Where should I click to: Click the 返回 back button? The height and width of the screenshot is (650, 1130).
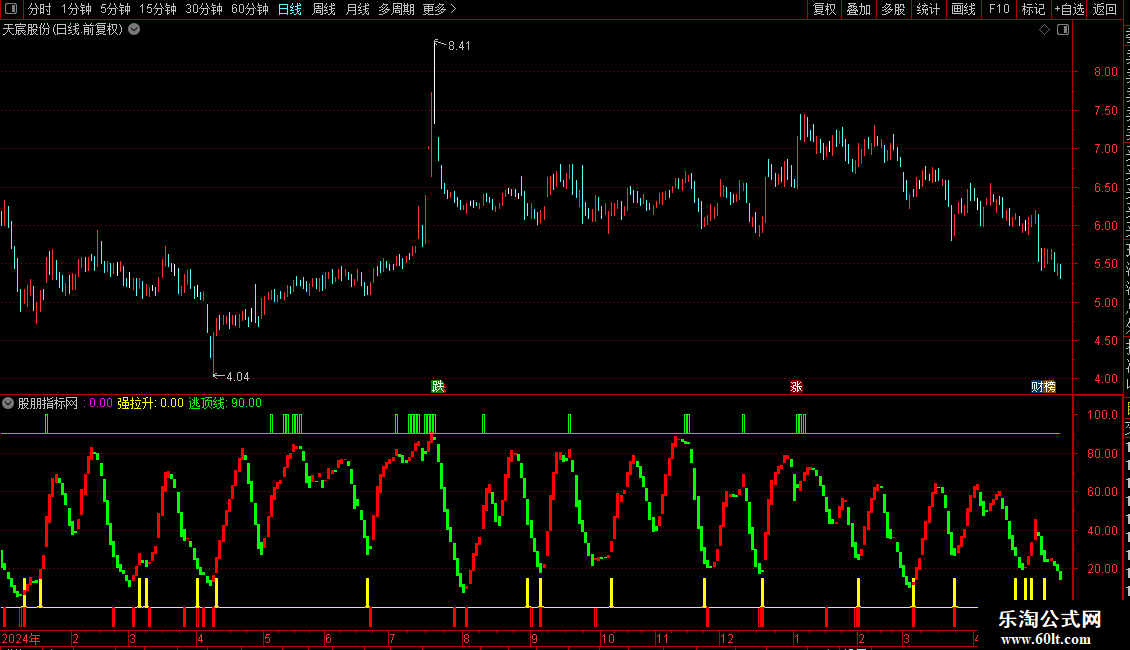1105,9
